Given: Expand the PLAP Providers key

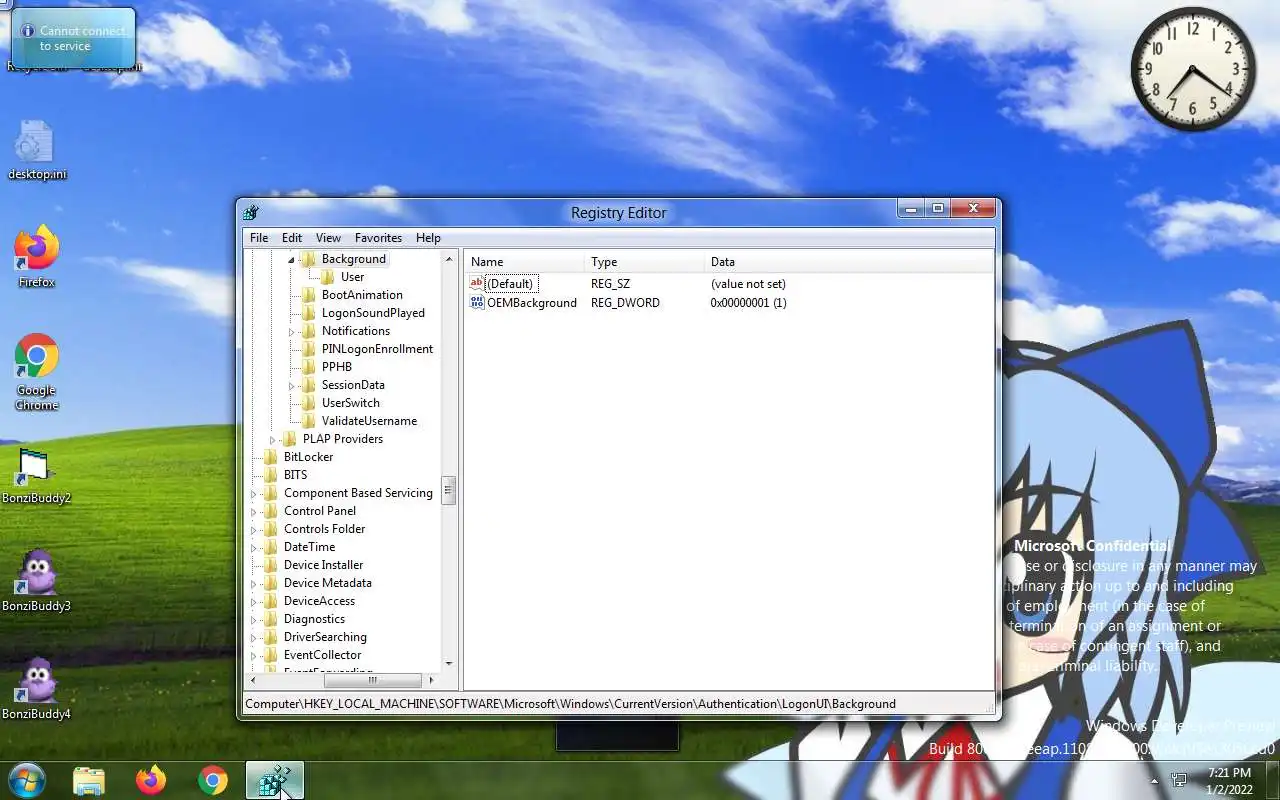Looking at the screenshot, I should [273, 439].
